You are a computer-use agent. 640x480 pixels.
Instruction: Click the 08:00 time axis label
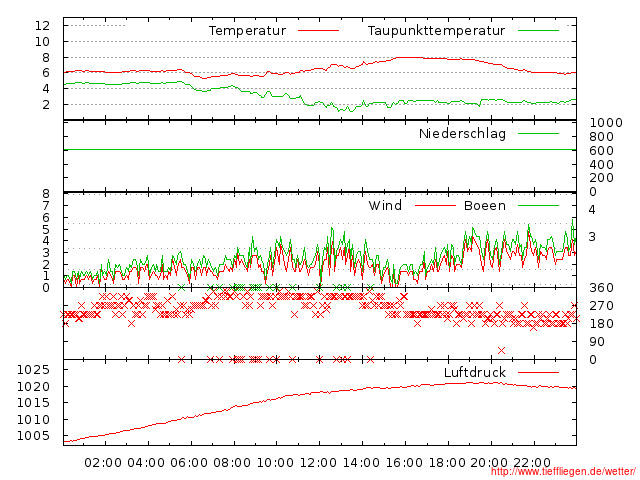pyautogui.click(x=232, y=463)
